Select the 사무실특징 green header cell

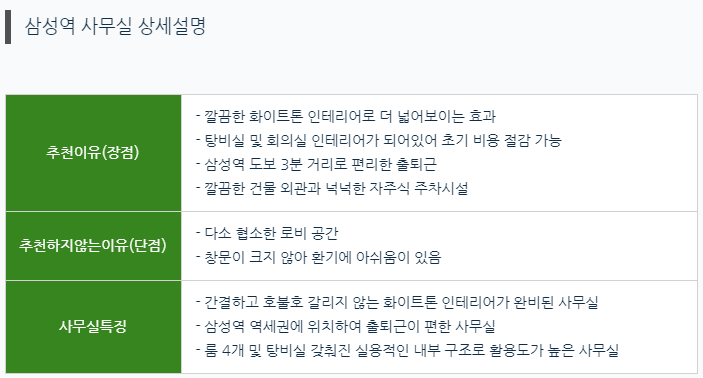coord(93,327)
